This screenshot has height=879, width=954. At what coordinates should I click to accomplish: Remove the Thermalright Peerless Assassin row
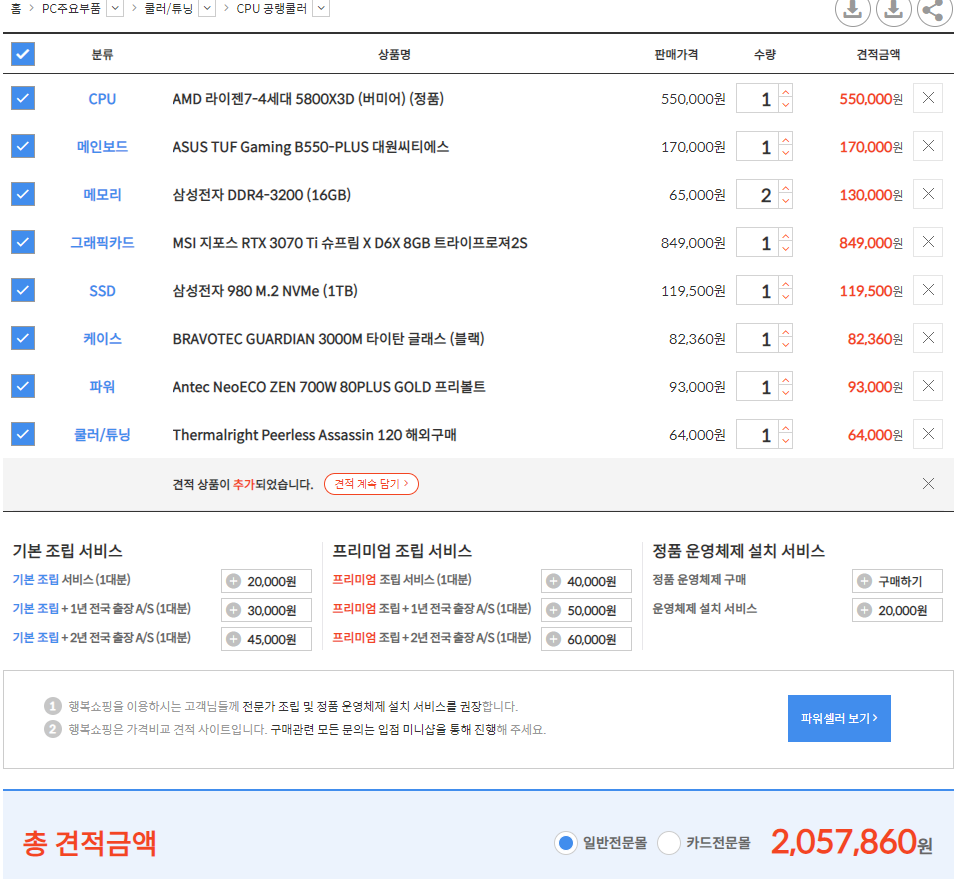[x=928, y=434]
